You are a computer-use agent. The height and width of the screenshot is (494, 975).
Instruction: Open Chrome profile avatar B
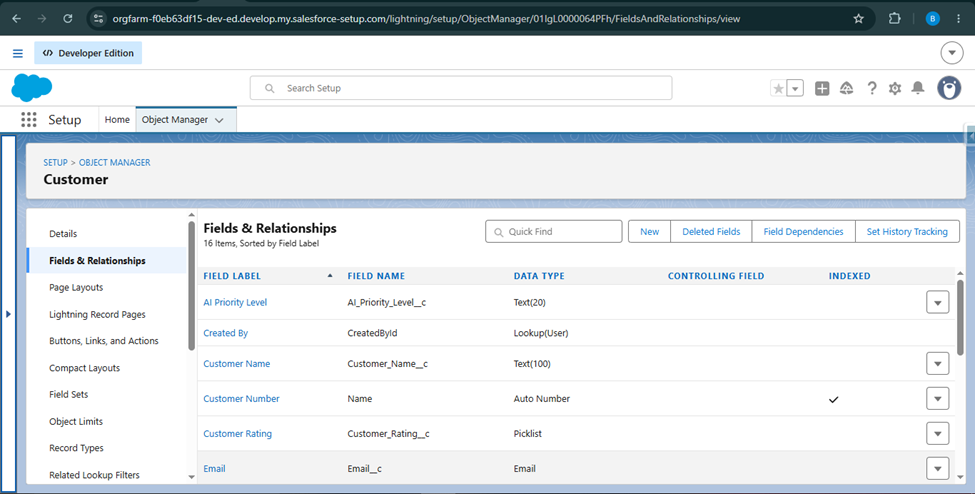tap(932, 19)
